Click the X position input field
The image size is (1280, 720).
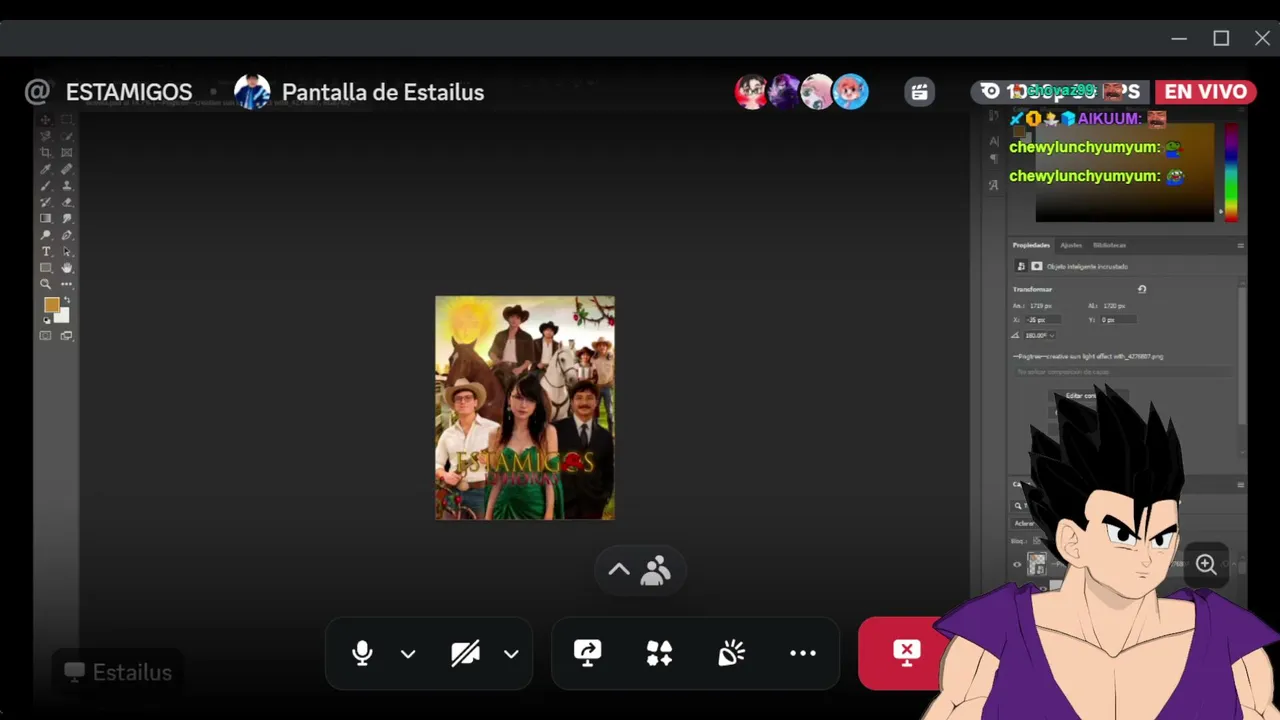pos(1045,320)
